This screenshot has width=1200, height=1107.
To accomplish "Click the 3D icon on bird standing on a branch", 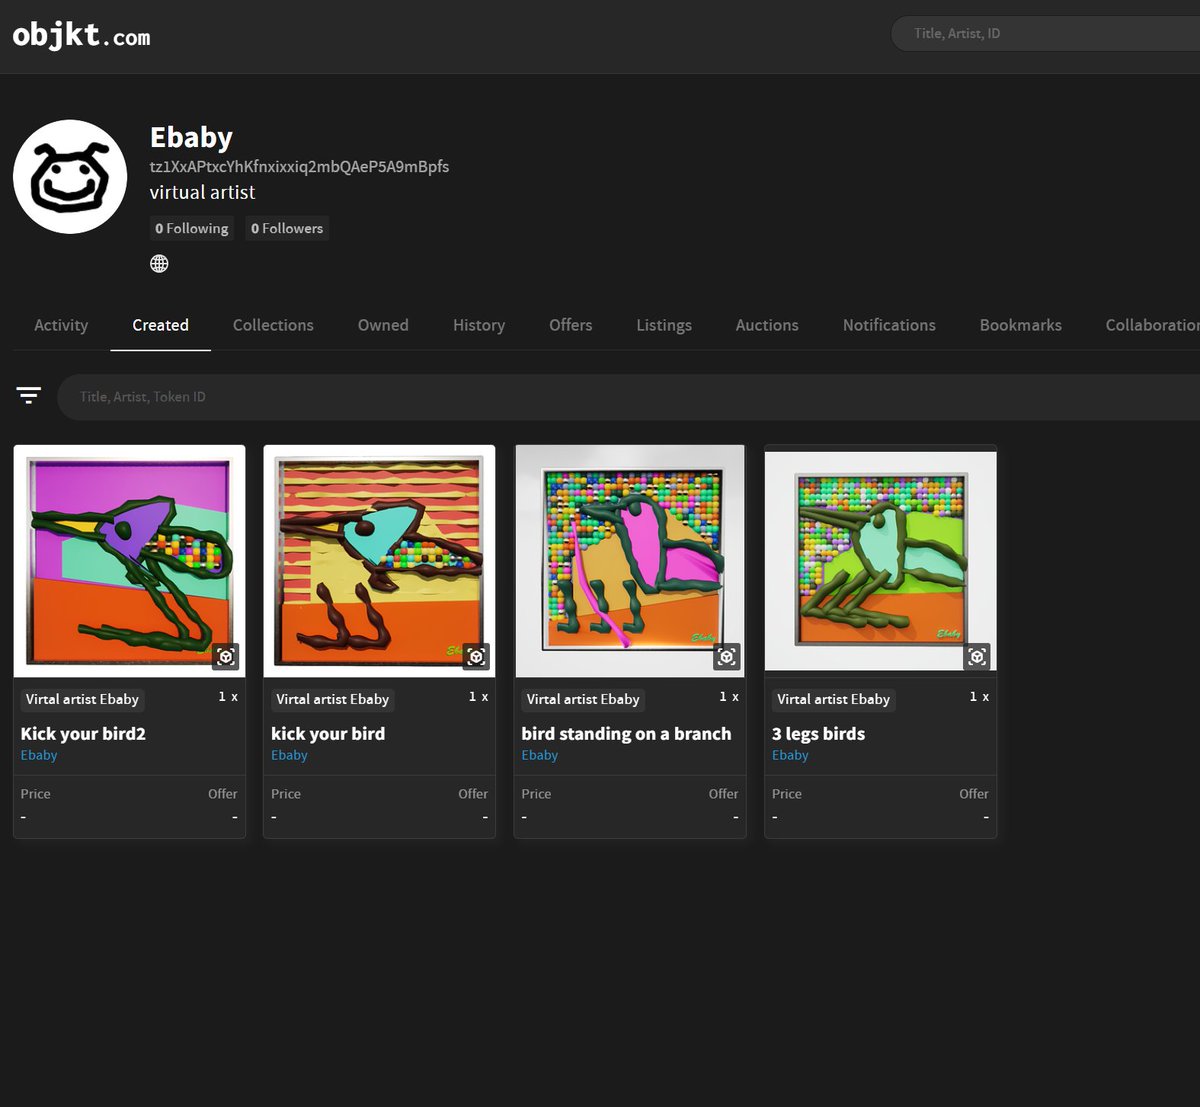I will coord(727,656).
